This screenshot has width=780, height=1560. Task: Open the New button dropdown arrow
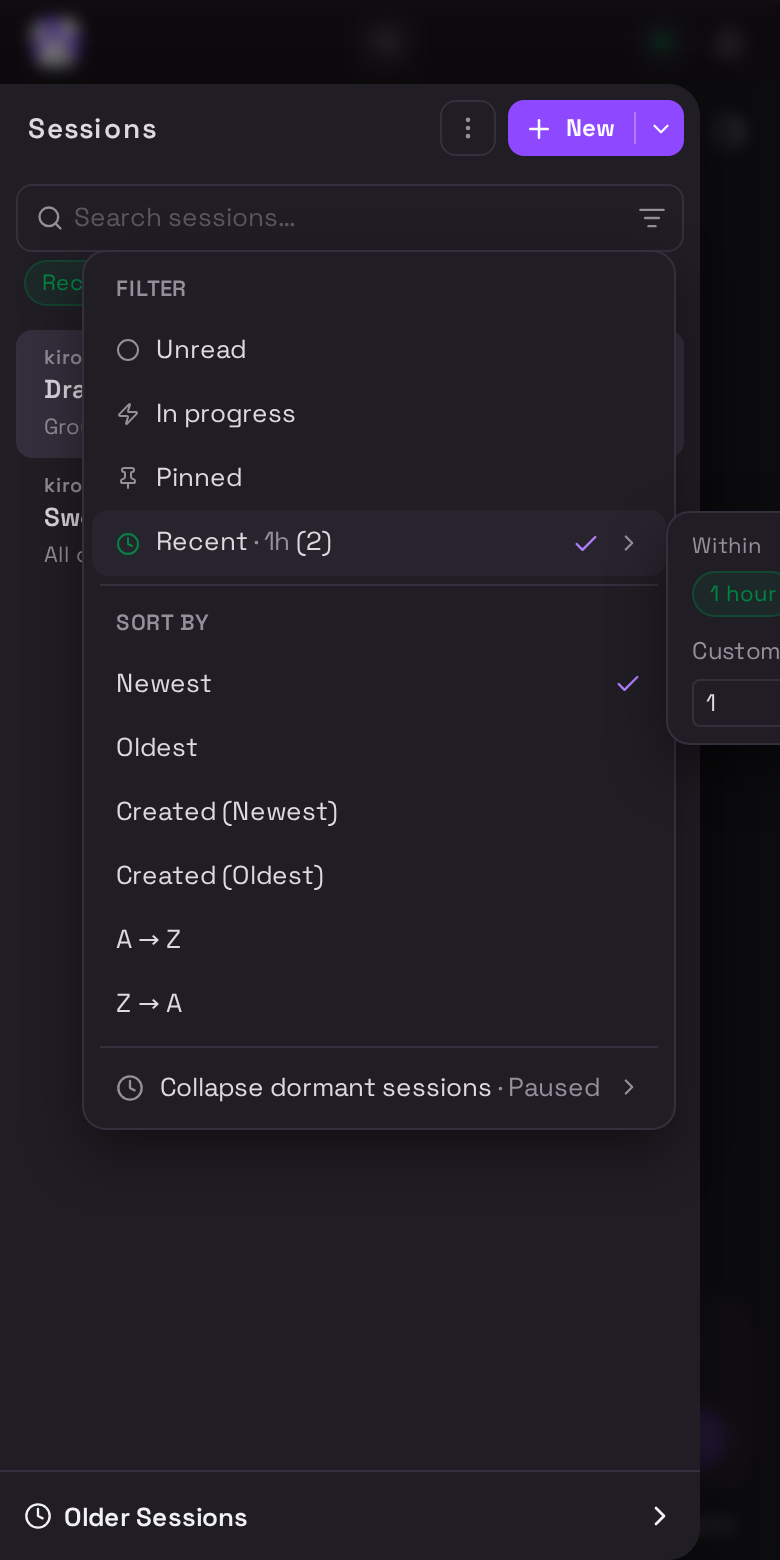click(660, 128)
